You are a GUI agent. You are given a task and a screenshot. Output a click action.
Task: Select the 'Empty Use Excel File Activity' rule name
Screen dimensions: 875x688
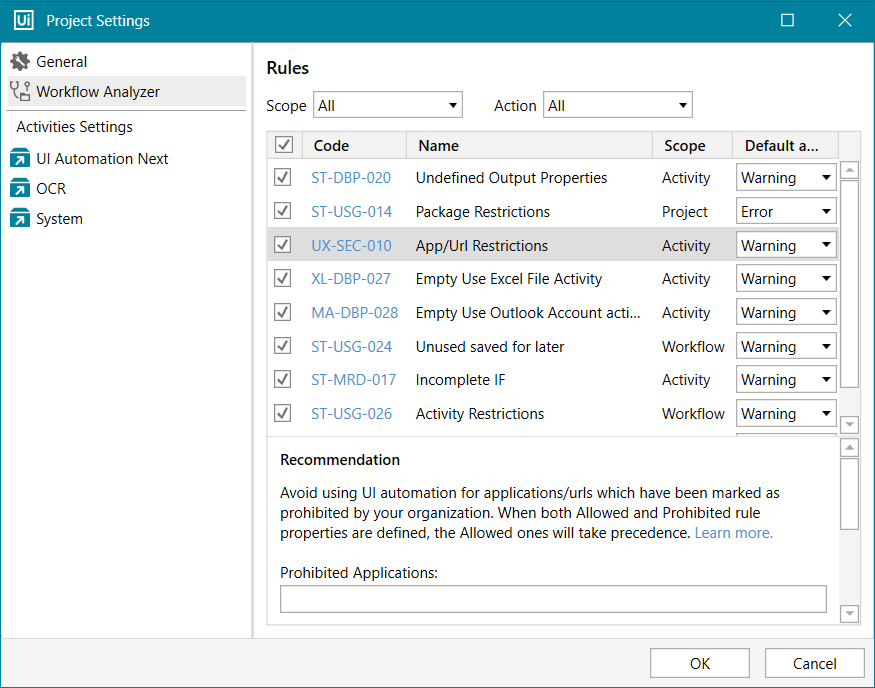point(509,278)
